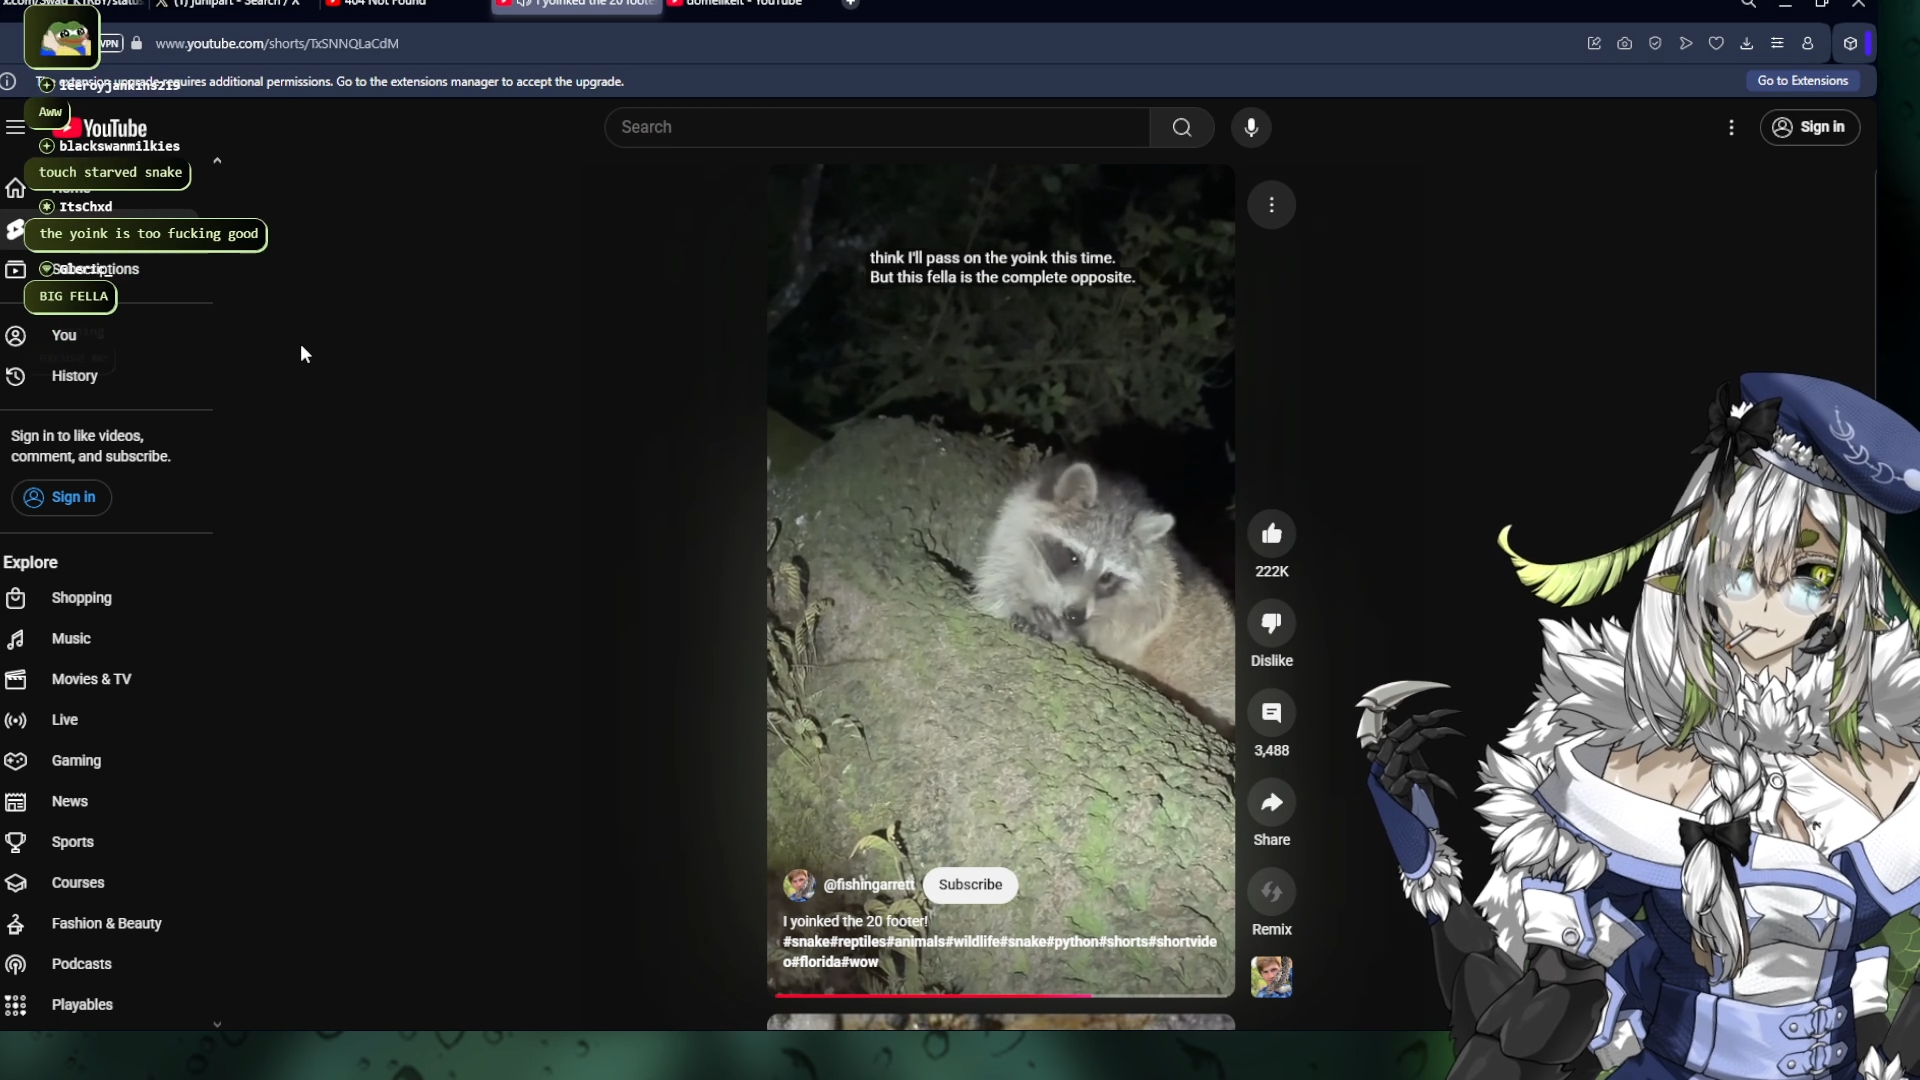Collapse the overlay chevron near sidebar top
Image resolution: width=1920 pixels, height=1080 pixels.
217,160
